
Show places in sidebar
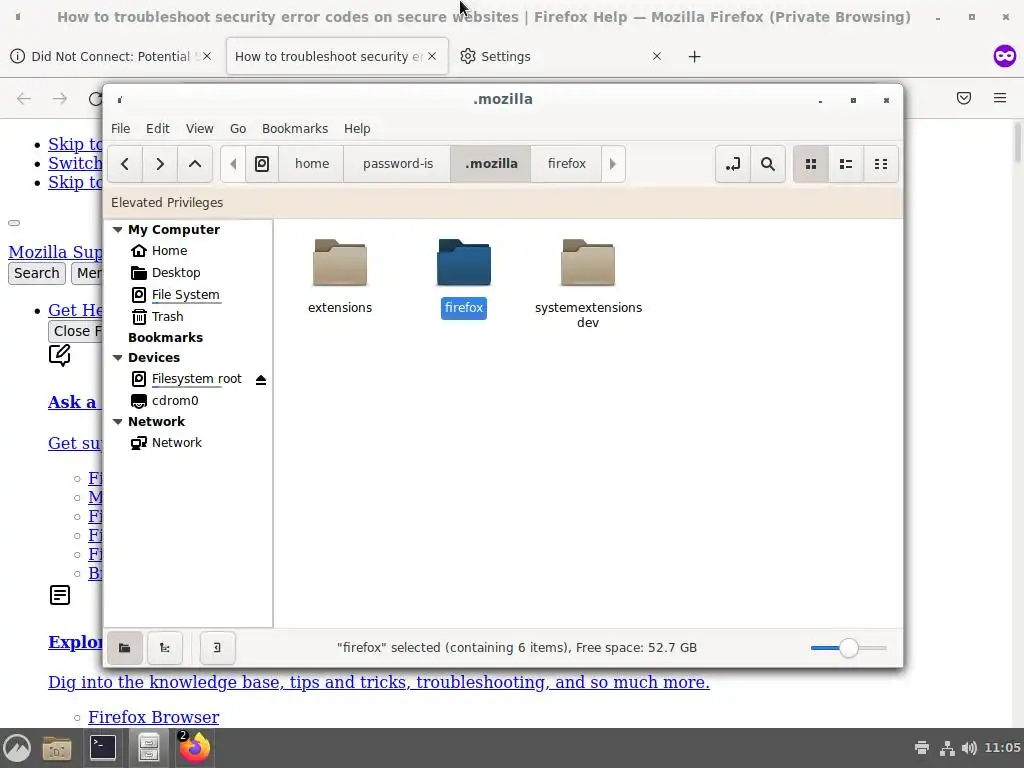pyautogui.click(x=124, y=648)
